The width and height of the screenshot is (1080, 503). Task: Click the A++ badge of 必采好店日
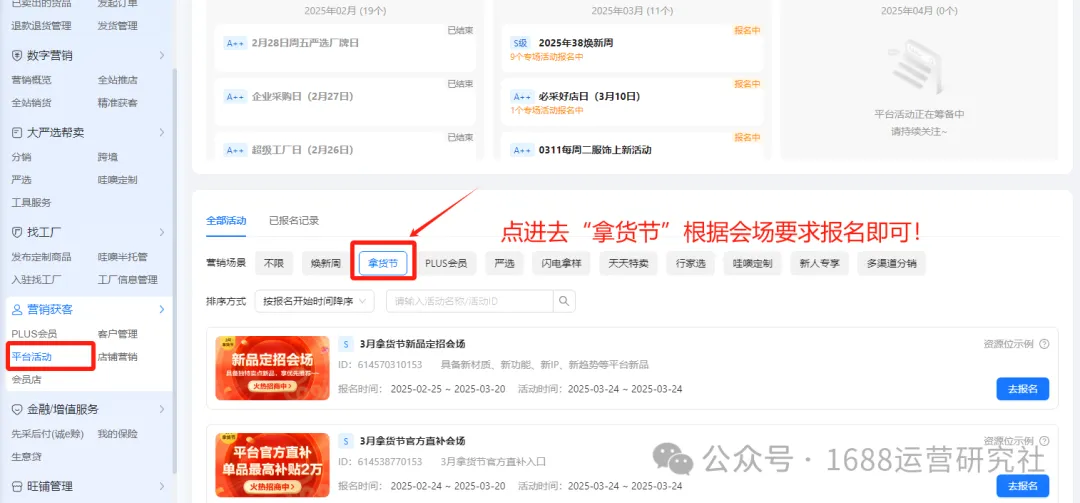521,96
